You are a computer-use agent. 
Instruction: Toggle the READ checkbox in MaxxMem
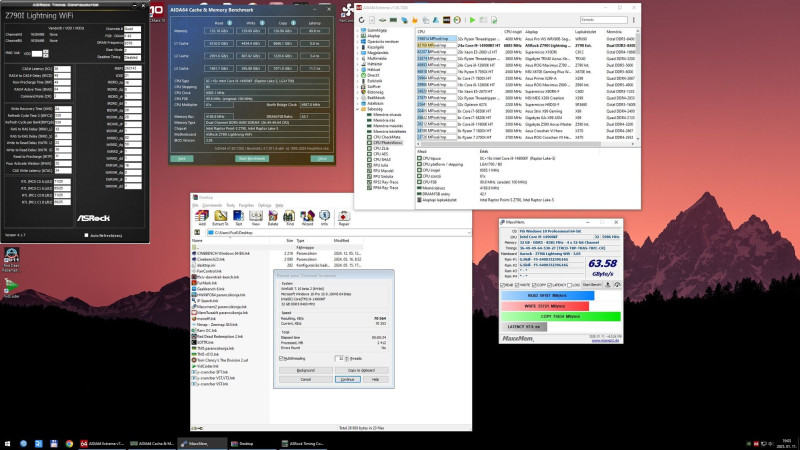click(502, 285)
